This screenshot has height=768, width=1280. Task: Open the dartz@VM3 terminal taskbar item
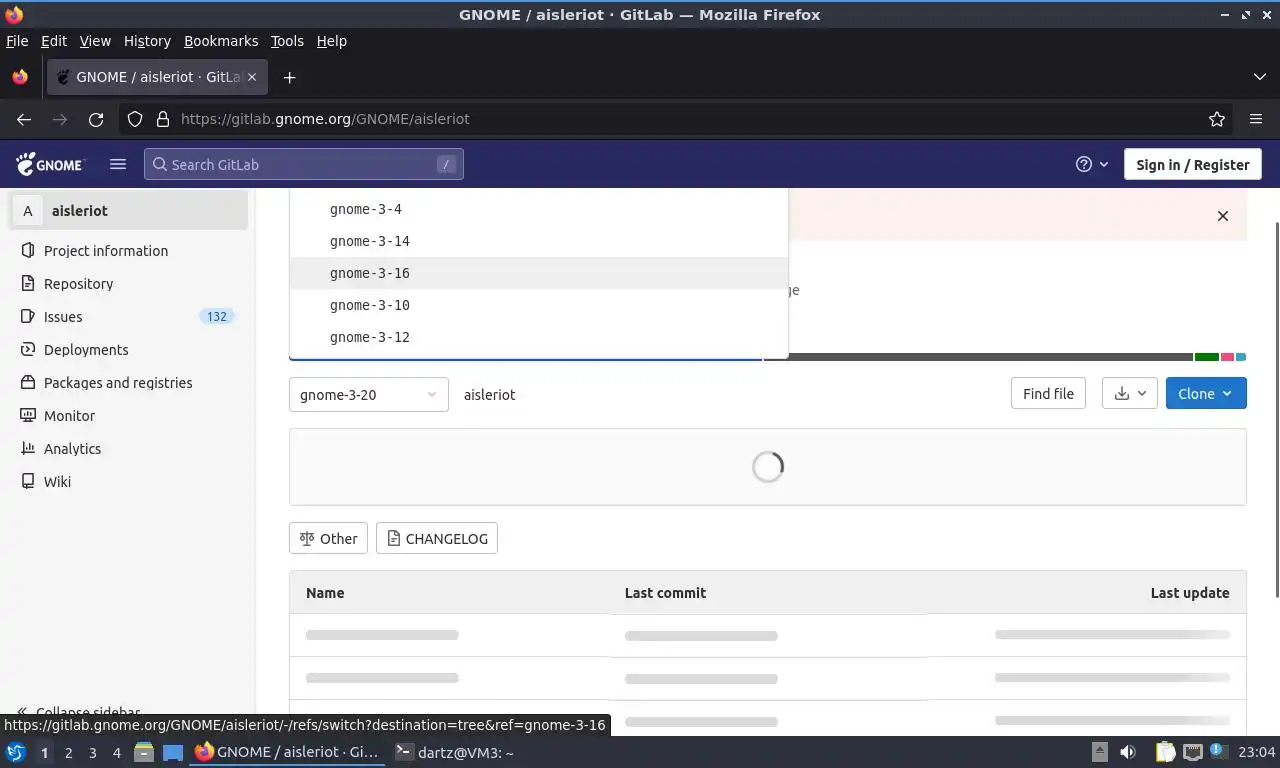click(455, 752)
